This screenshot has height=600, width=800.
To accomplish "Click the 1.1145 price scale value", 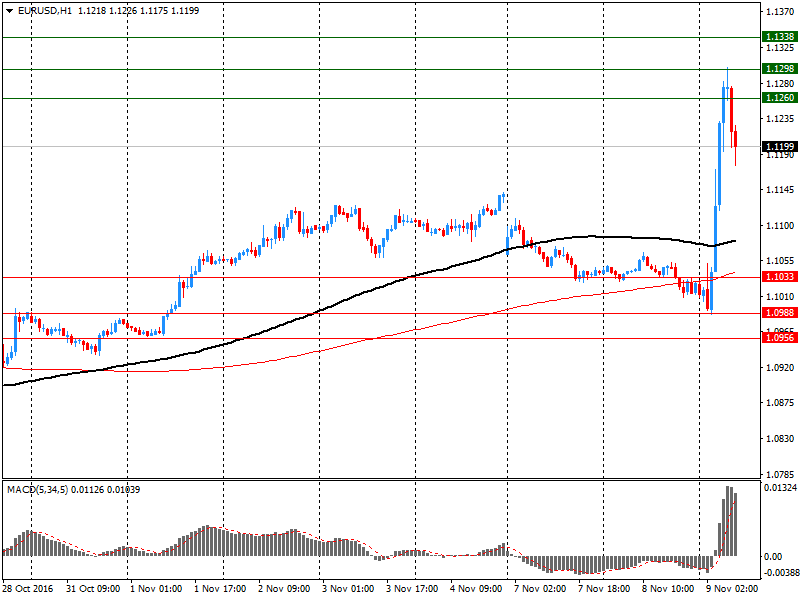I will click(x=780, y=190).
